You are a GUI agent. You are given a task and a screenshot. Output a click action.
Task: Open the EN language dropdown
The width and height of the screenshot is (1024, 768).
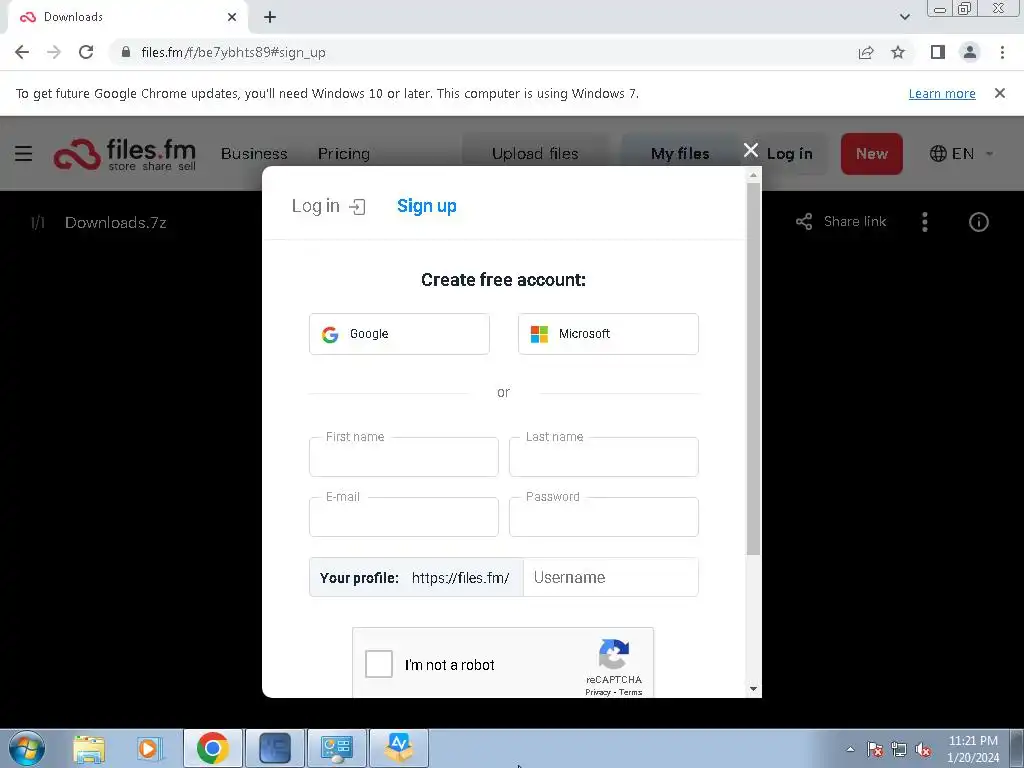pos(963,154)
